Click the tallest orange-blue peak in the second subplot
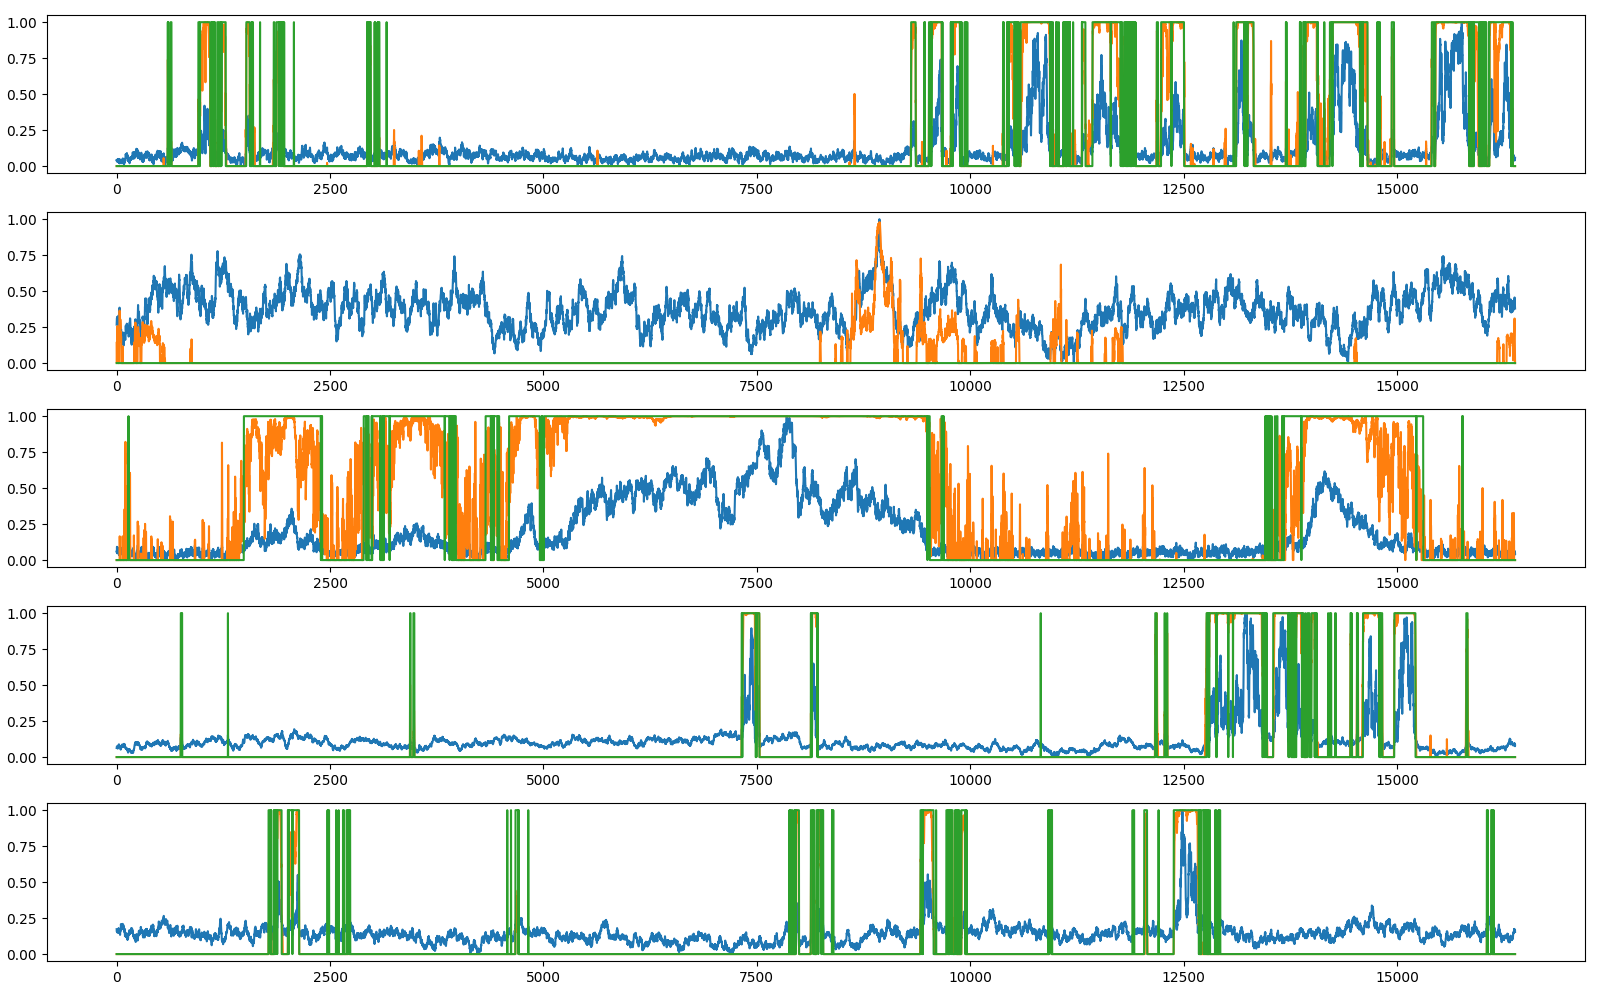The height and width of the screenshot is (1000, 1600). (x=879, y=222)
